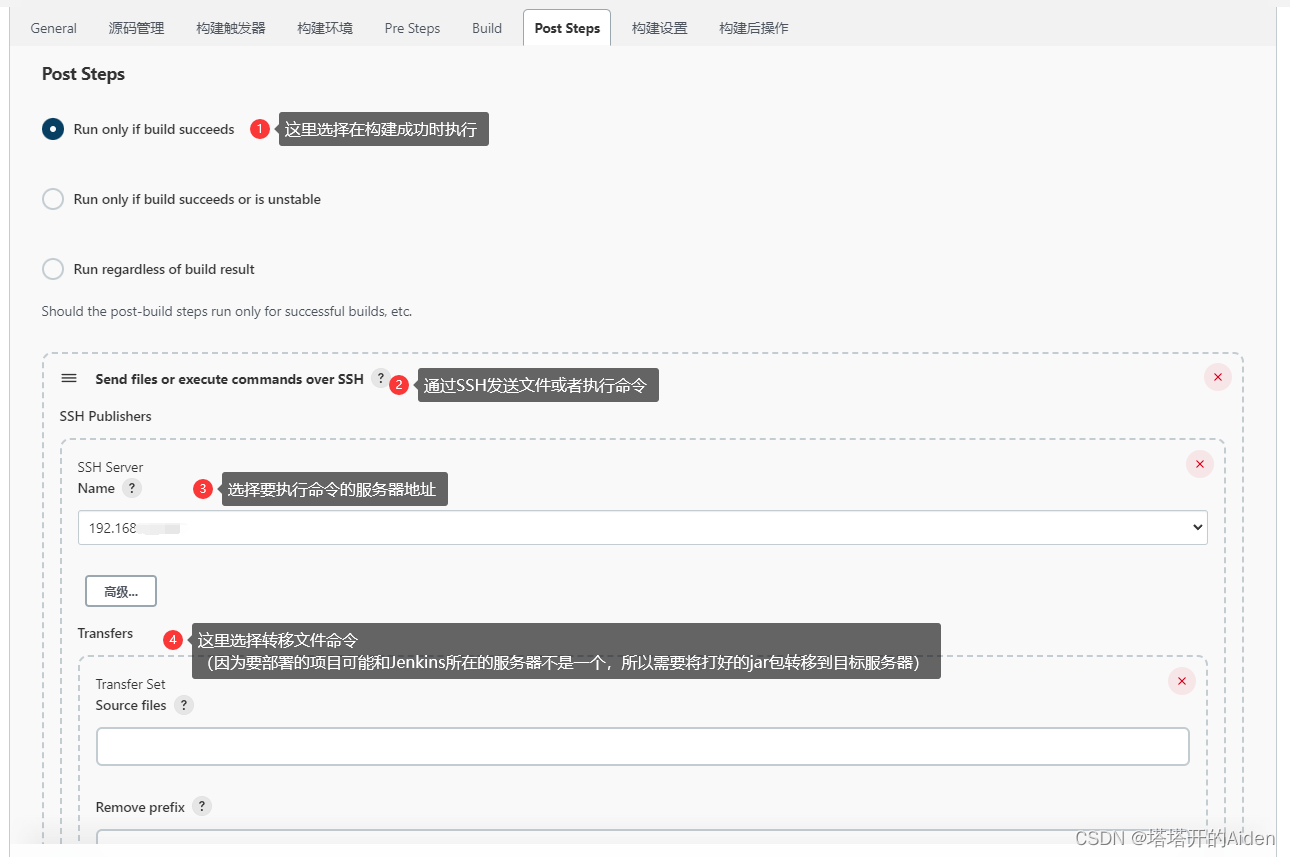1290x857 pixels.
Task: Click the Transfers label
Action: pos(105,633)
